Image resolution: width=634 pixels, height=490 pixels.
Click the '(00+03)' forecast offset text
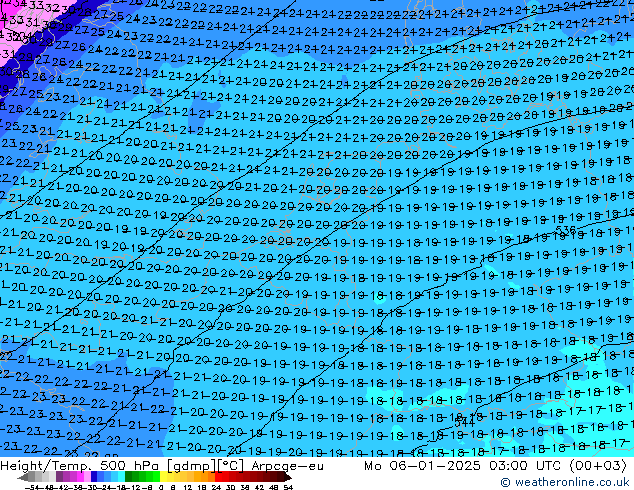[x=598, y=466]
